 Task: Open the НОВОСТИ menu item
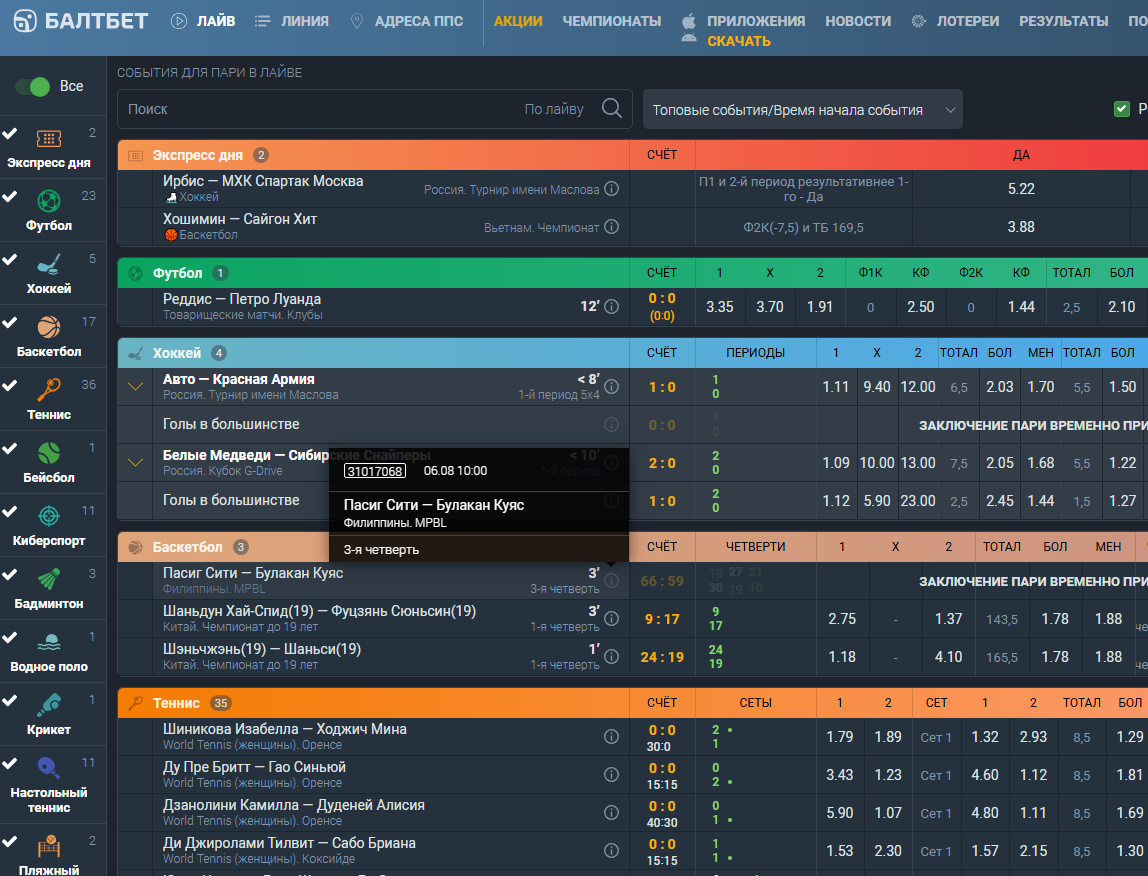click(x=858, y=21)
